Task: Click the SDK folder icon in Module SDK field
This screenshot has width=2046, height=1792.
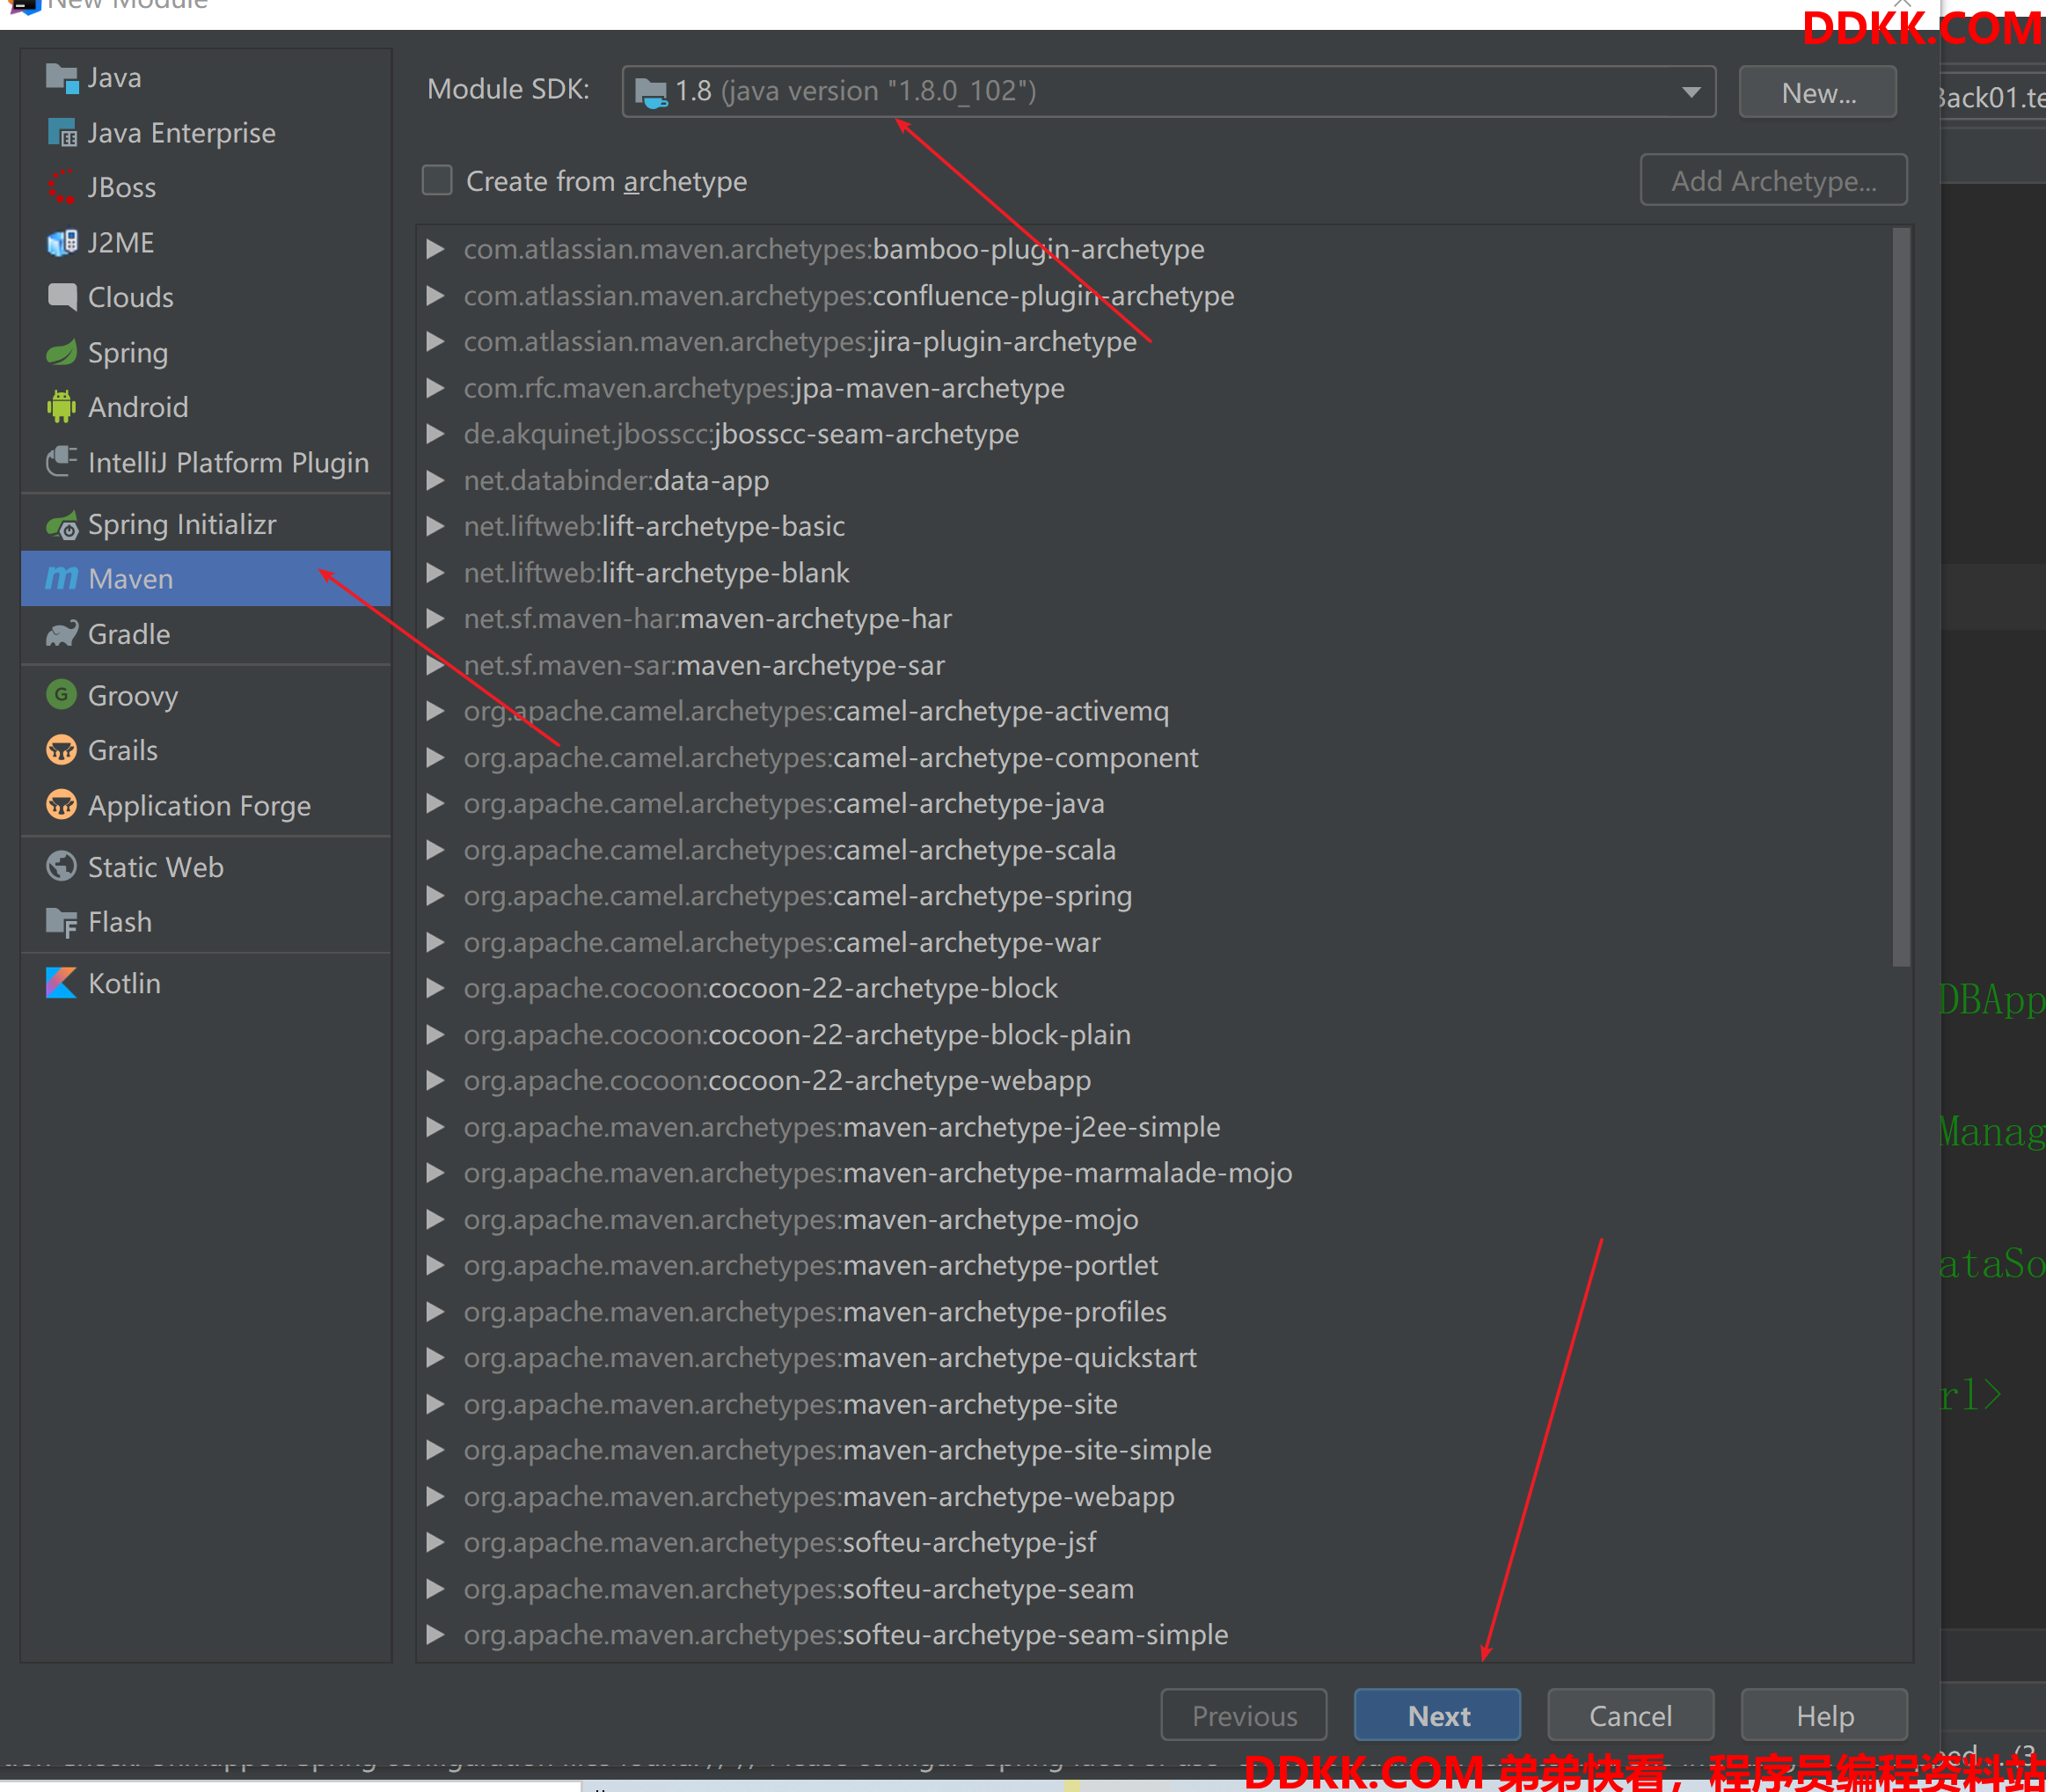Action: coord(651,93)
